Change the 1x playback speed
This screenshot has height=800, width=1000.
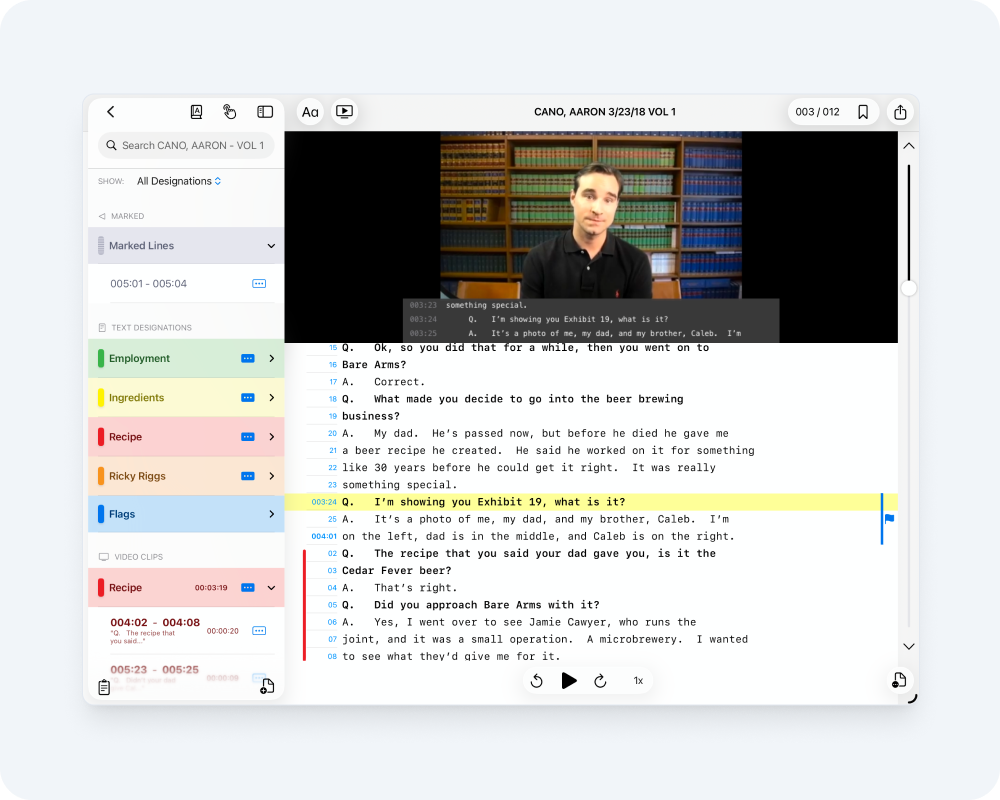pos(638,681)
